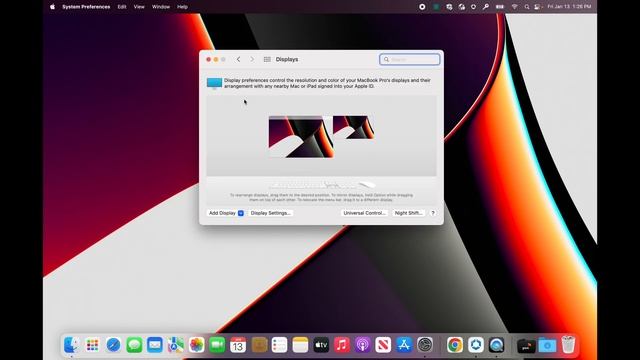640x360 pixels.
Task: Open Spotlight search in menu bar
Action: (527, 7)
